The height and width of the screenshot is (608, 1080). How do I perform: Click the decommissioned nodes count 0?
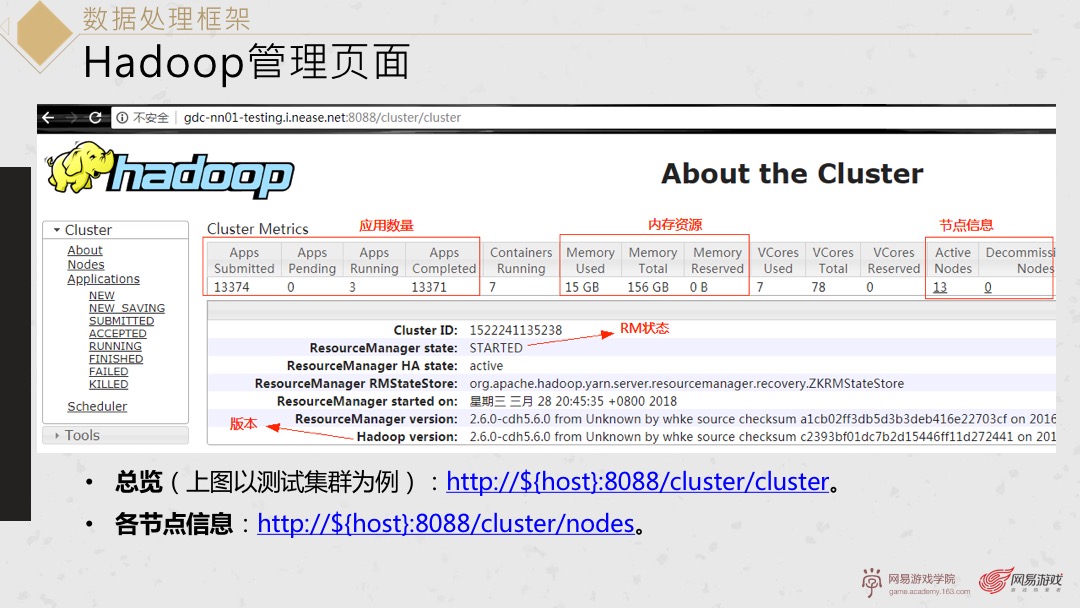(988, 288)
